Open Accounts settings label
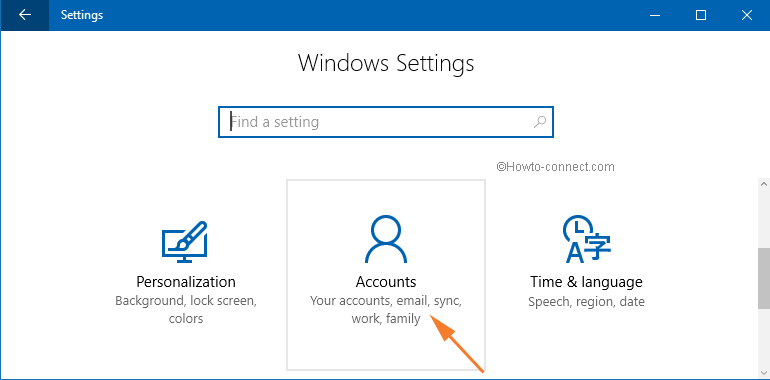The width and height of the screenshot is (770, 380). tap(386, 282)
